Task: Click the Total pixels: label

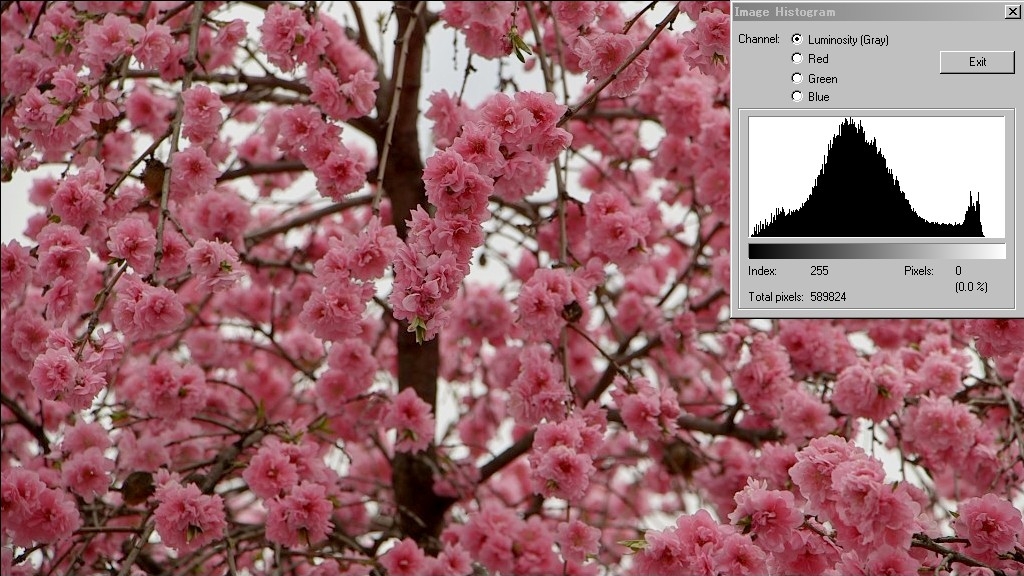Action: pyautogui.click(x=776, y=297)
